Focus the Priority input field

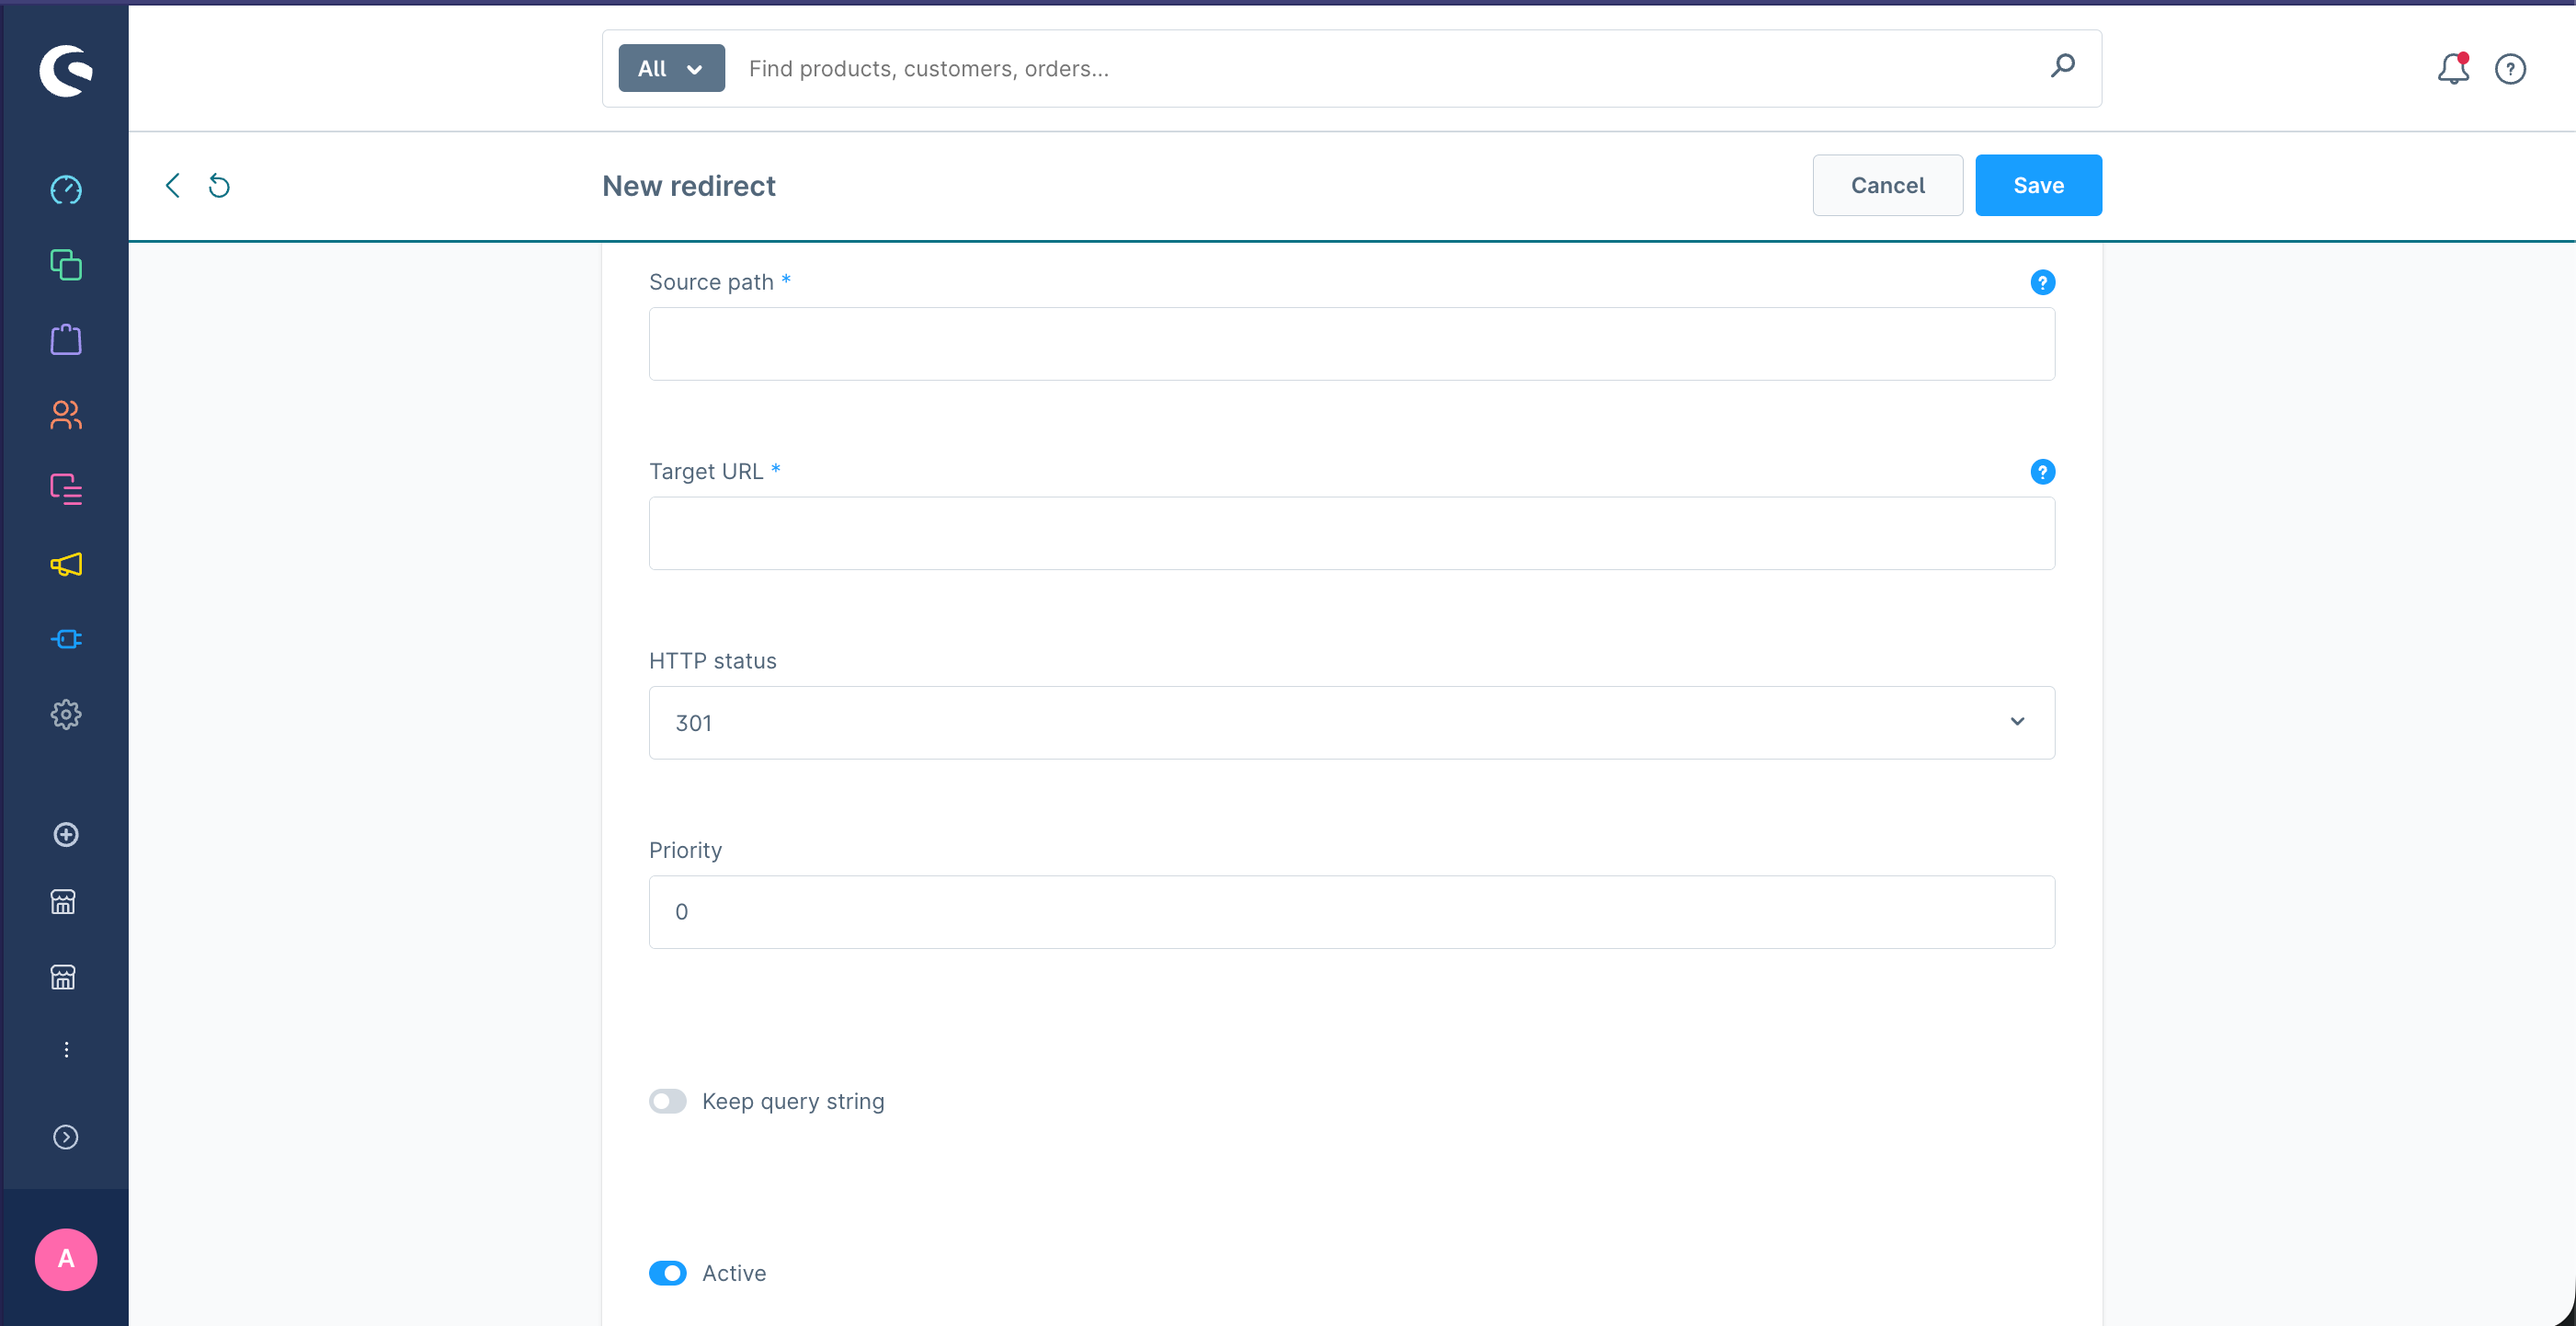pyautogui.click(x=1352, y=912)
